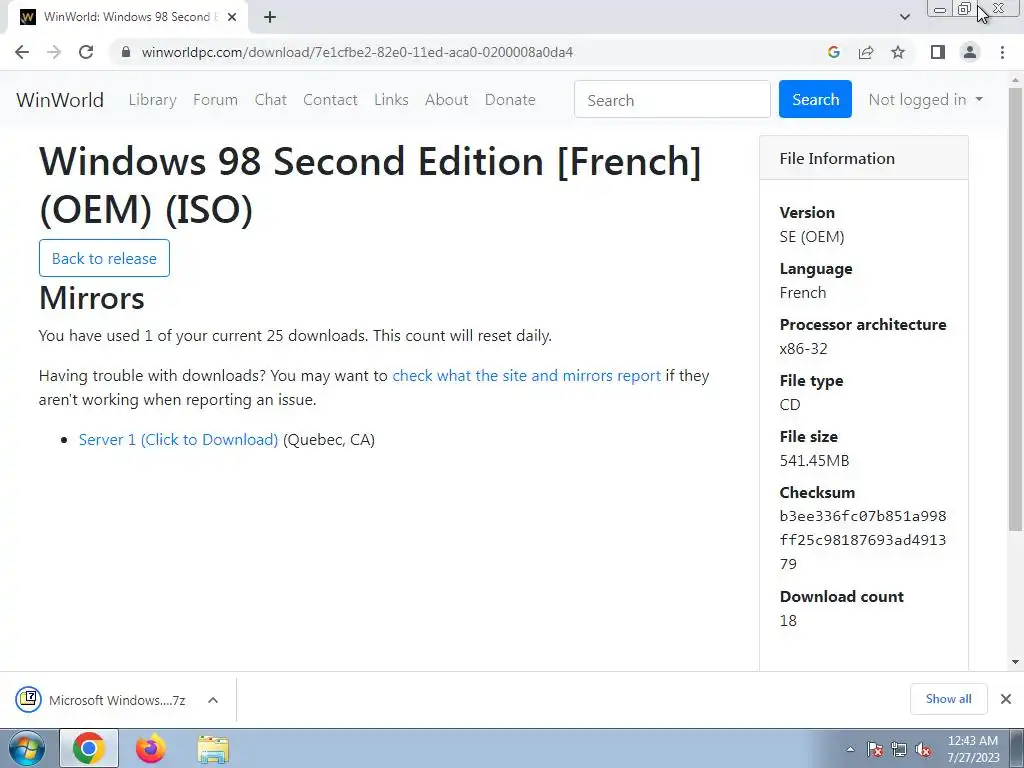The image size is (1024, 768).
Task: Click the Action Center flag icon
Action: click(875, 750)
